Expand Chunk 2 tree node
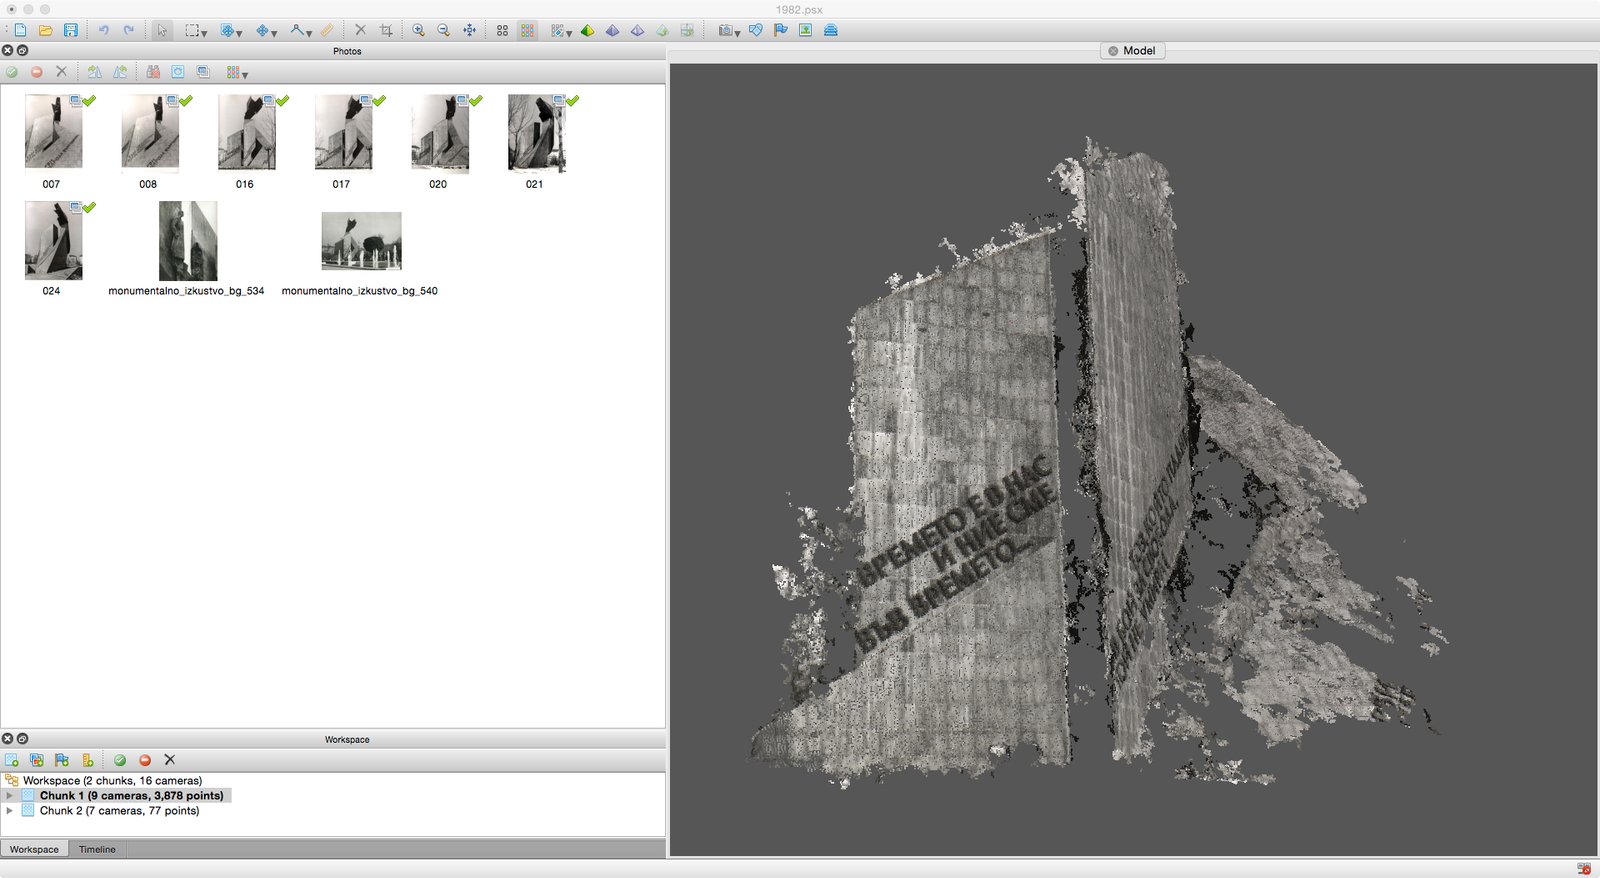Image resolution: width=1600 pixels, height=878 pixels. (10, 811)
